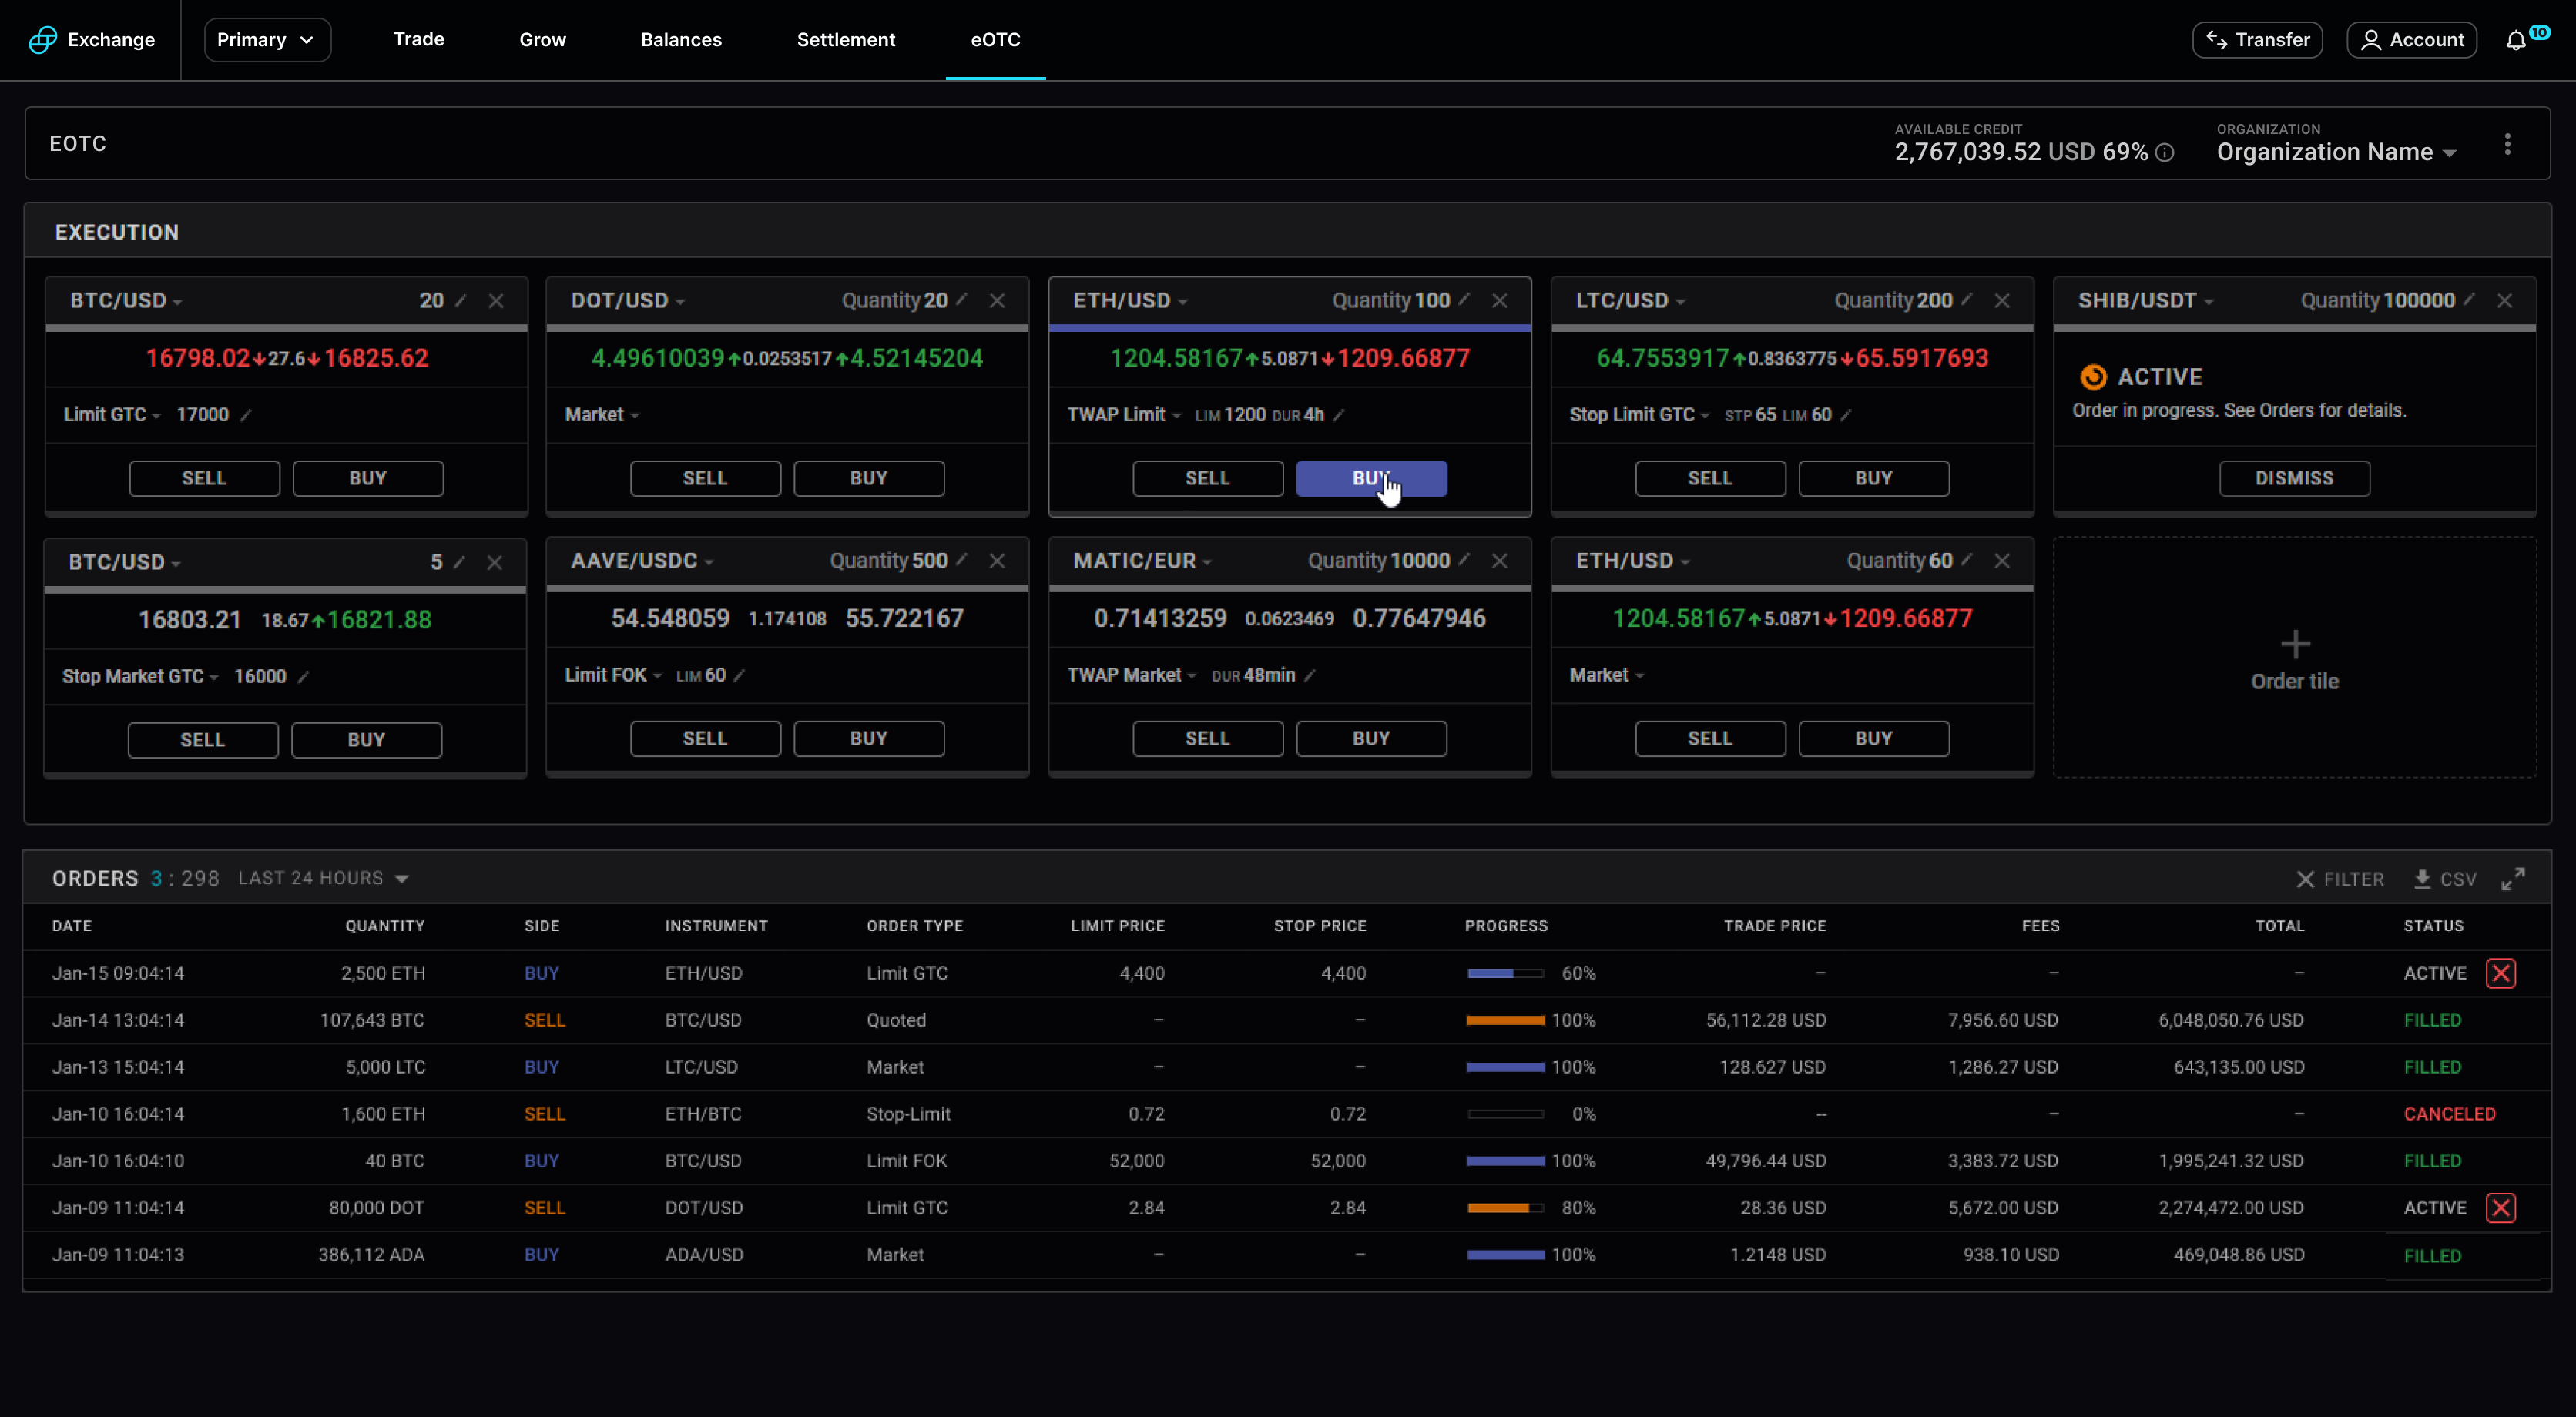Change DOT/USD instrument pair dropdown
2576x1417 pixels.
627,301
